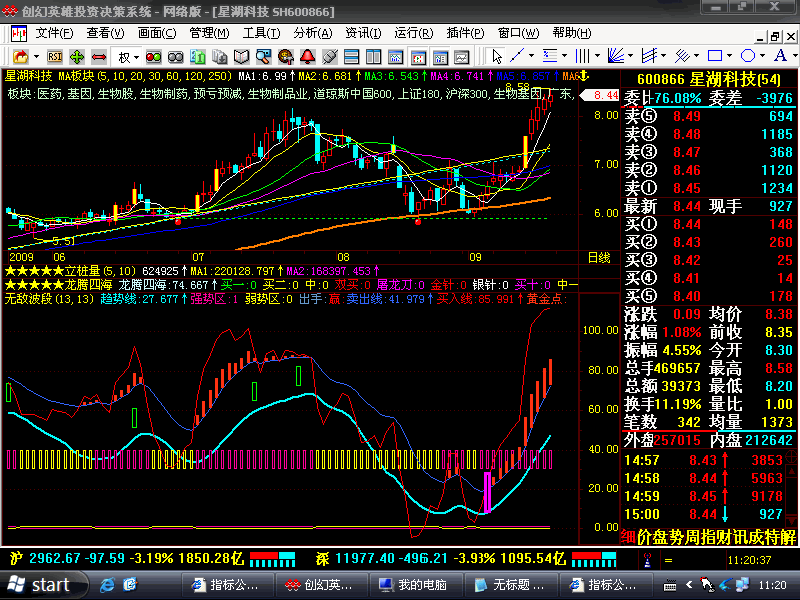This screenshot has height=600, width=800.
Task: Expand the trend line tool dropdown arrow
Action: 532,55
